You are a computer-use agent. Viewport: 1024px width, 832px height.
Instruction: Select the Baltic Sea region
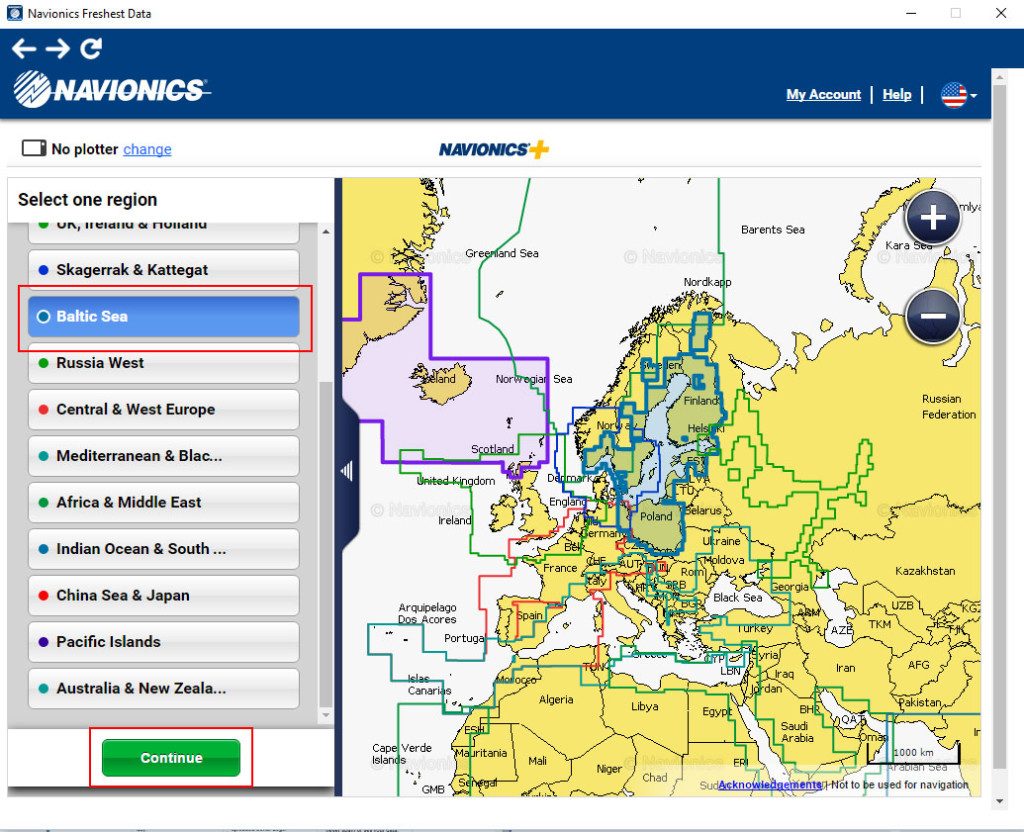(x=164, y=317)
